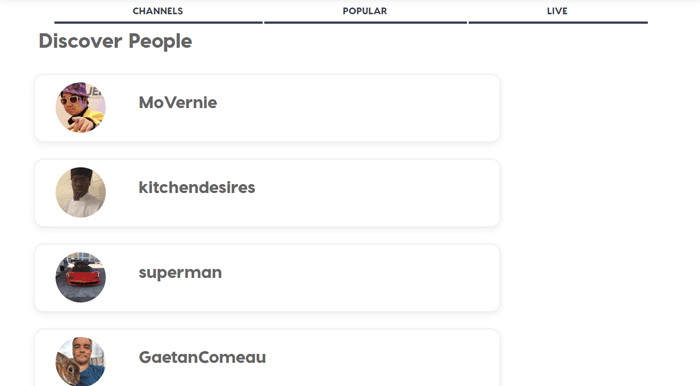Image resolution: width=700 pixels, height=386 pixels.
Task: Click blank right area of superman card
Action: click(379, 278)
